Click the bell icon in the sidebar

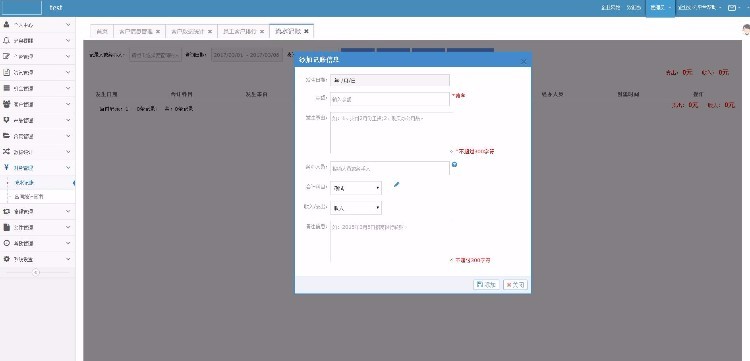pos(6,41)
